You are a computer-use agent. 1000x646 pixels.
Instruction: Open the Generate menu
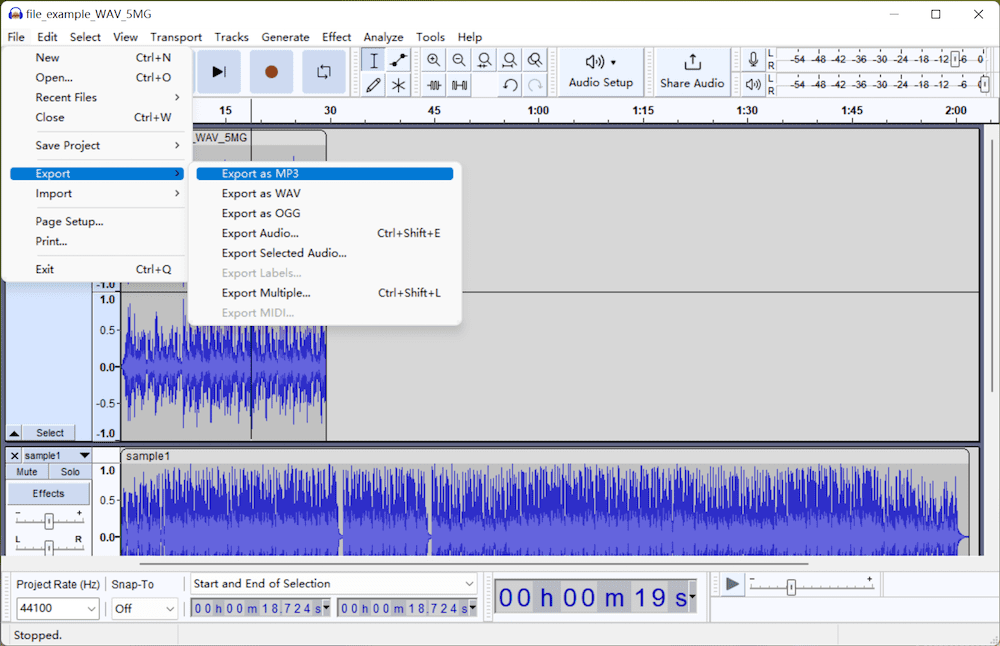[285, 37]
